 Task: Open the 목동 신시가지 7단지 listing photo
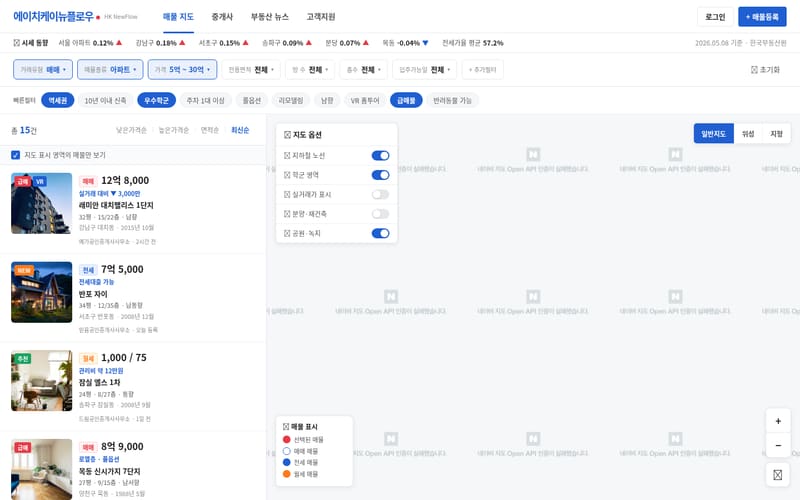tap(42, 469)
